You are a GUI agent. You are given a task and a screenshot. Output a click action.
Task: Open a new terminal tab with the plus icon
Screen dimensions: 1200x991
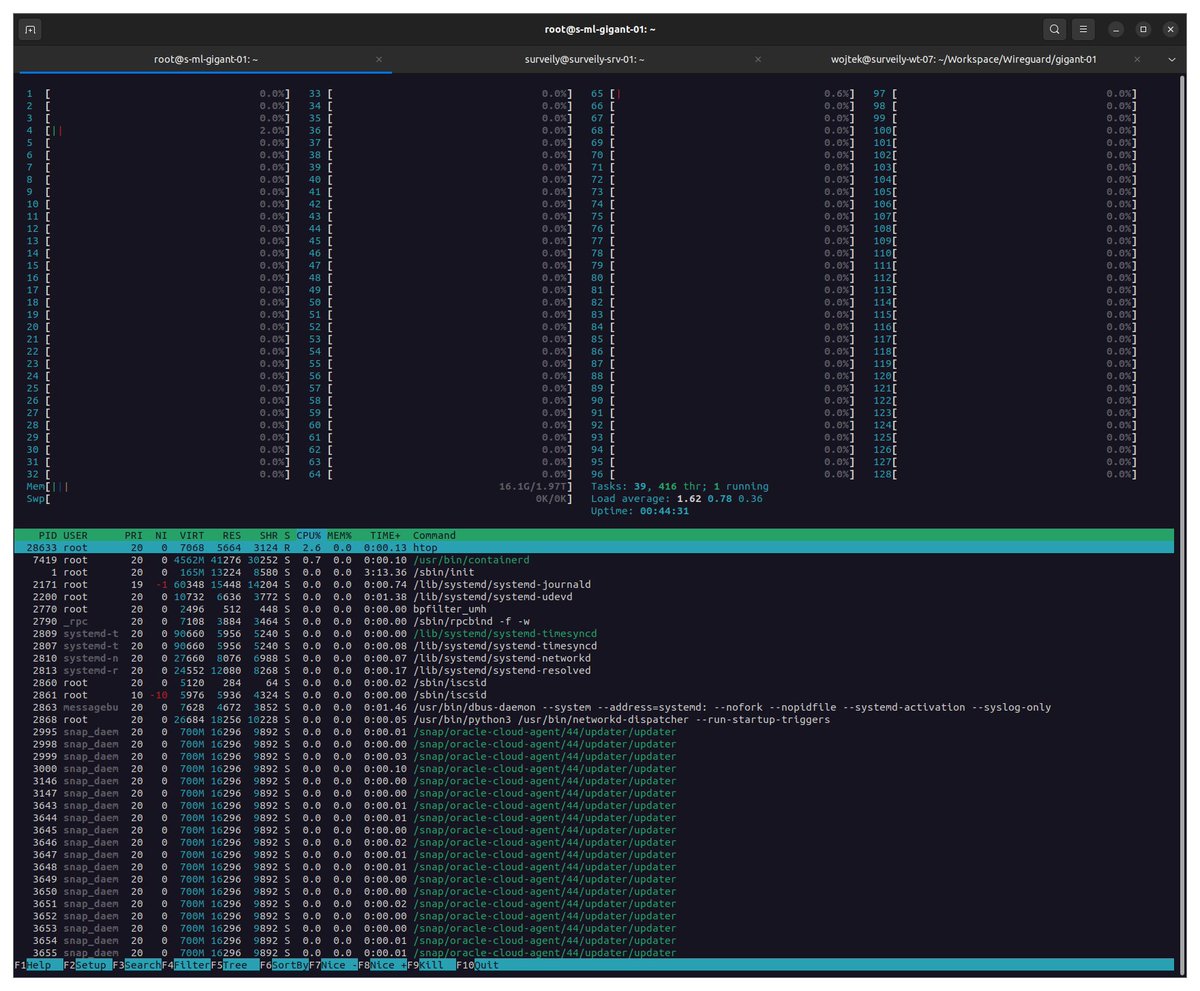(x=30, y=30)
